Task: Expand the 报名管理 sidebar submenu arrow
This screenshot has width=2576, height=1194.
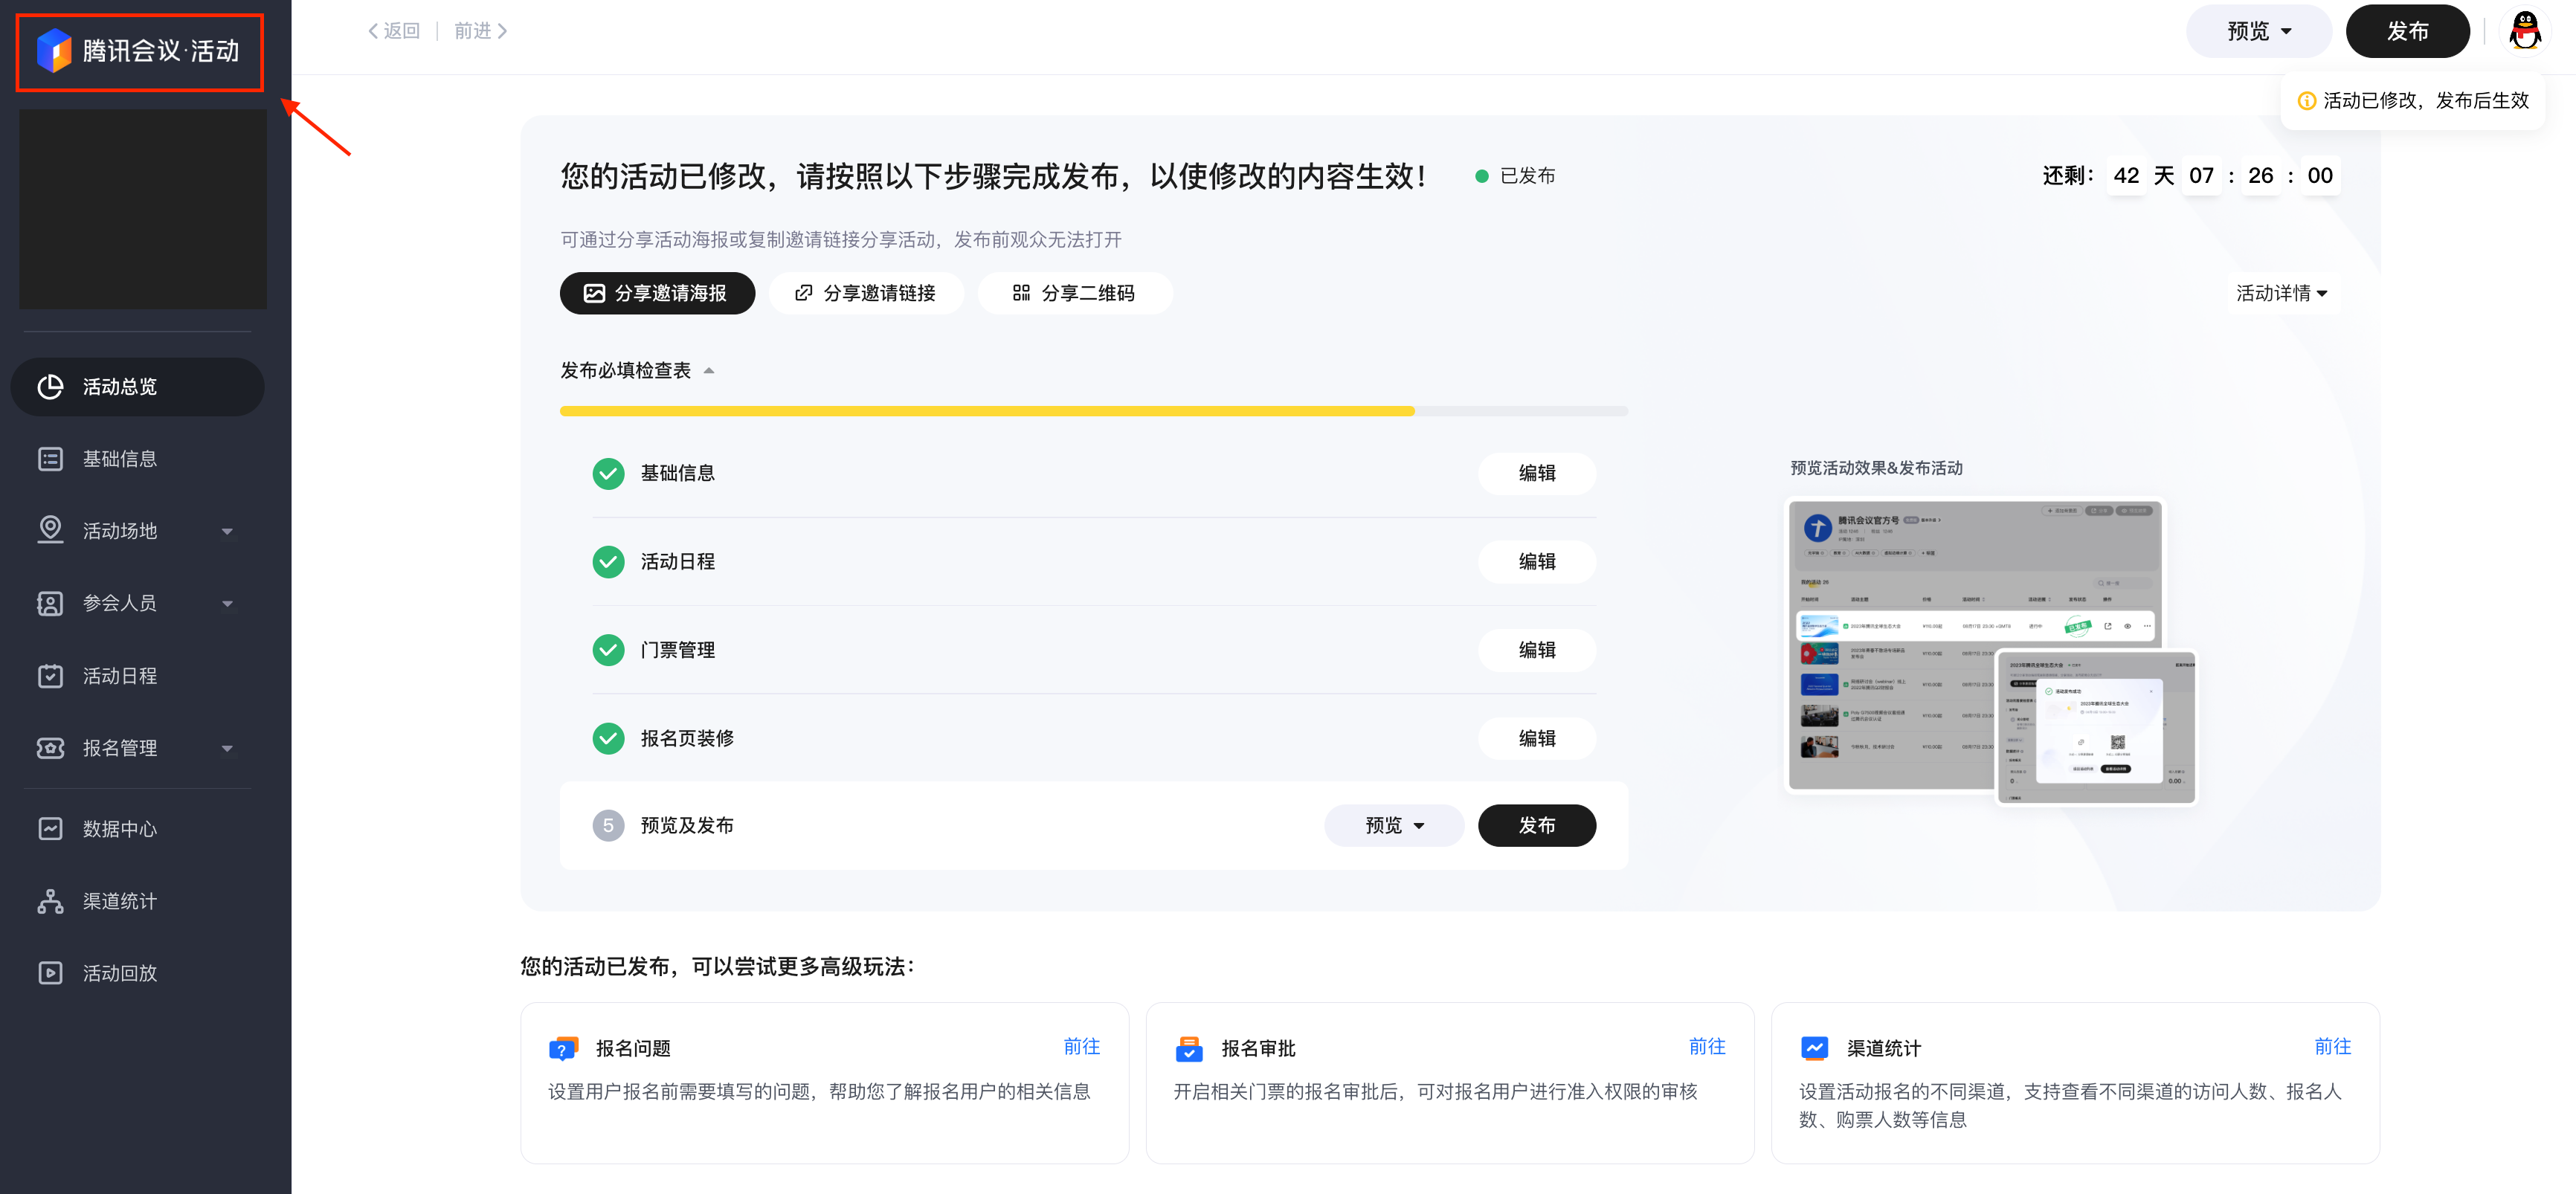Action: pyautogui.click(x=227, y=749)
